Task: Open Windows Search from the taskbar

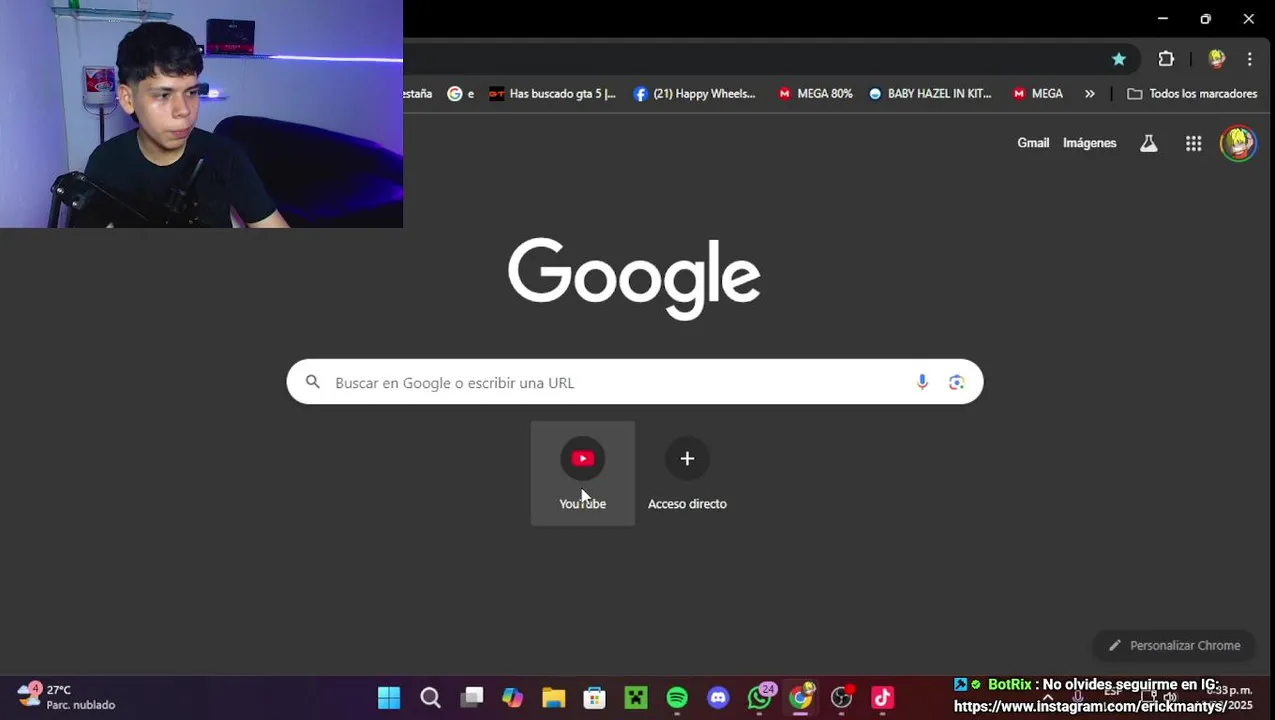Action: click(430, 697)
